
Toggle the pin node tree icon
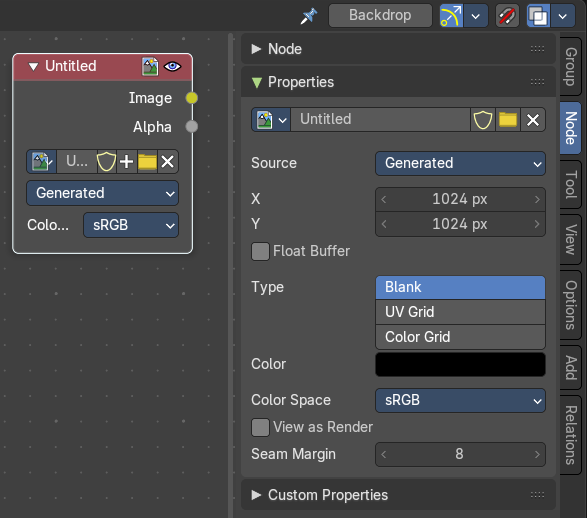click(x=309, y=16)
